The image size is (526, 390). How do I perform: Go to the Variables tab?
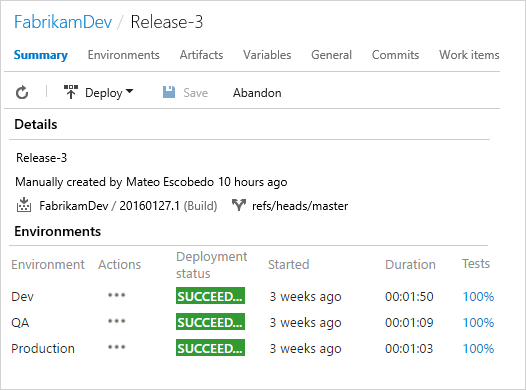pos(267,55)
